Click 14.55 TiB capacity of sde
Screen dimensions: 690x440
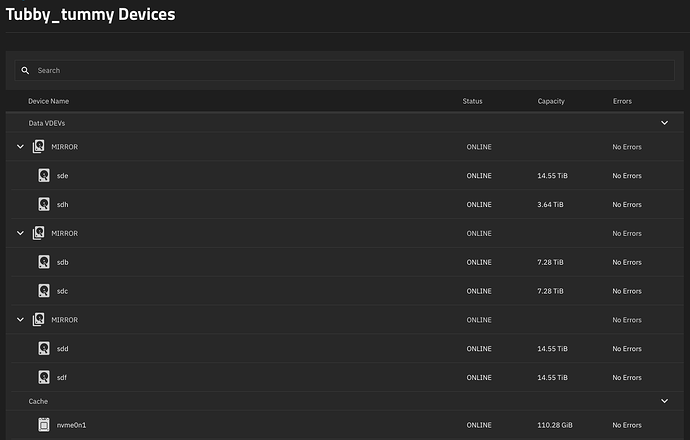pyautogui.click(x=552, y=176)
